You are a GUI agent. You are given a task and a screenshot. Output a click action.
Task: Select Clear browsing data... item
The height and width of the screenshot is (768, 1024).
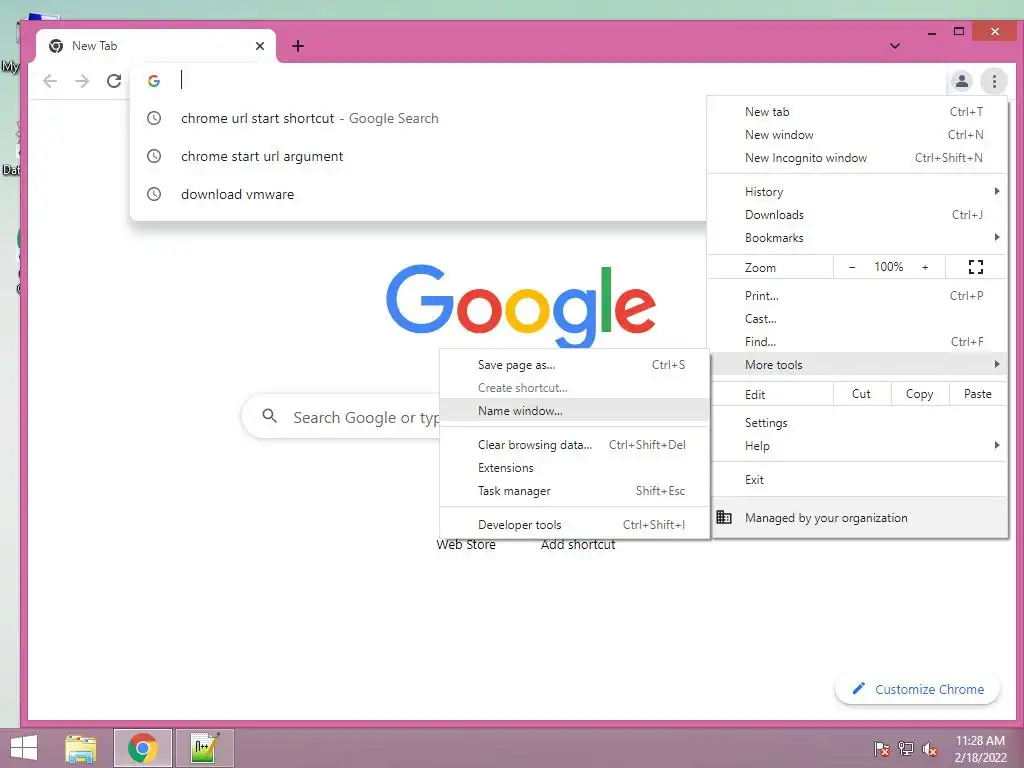click(574, 444)
